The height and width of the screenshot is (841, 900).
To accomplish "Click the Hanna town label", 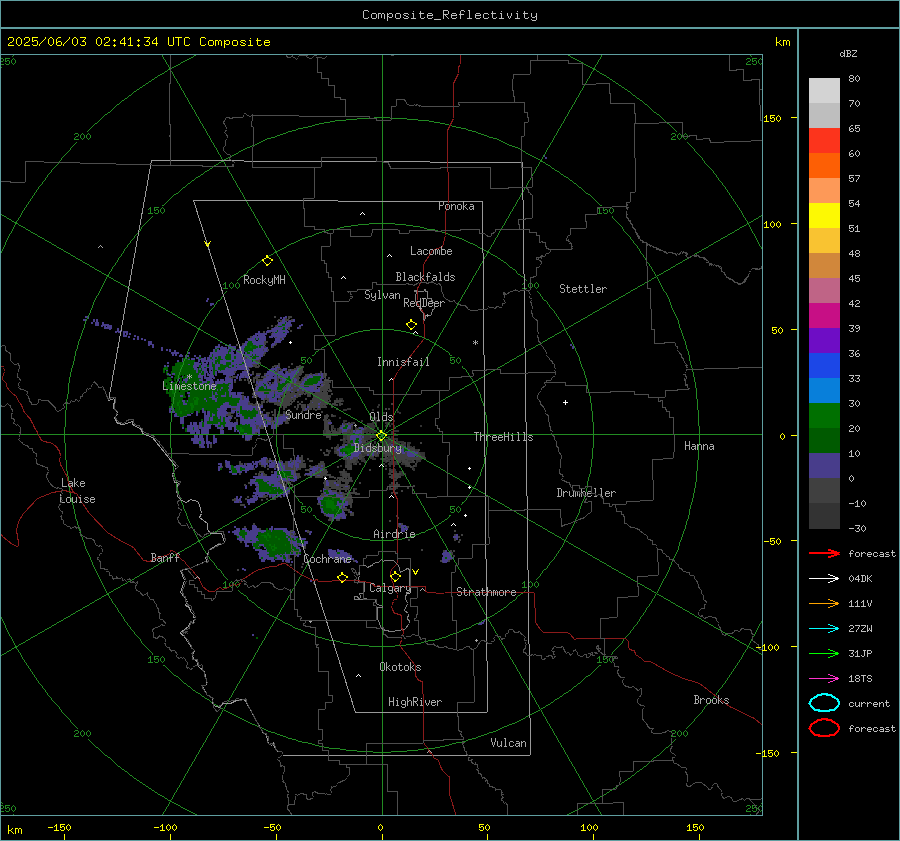I will pos(699,446).
